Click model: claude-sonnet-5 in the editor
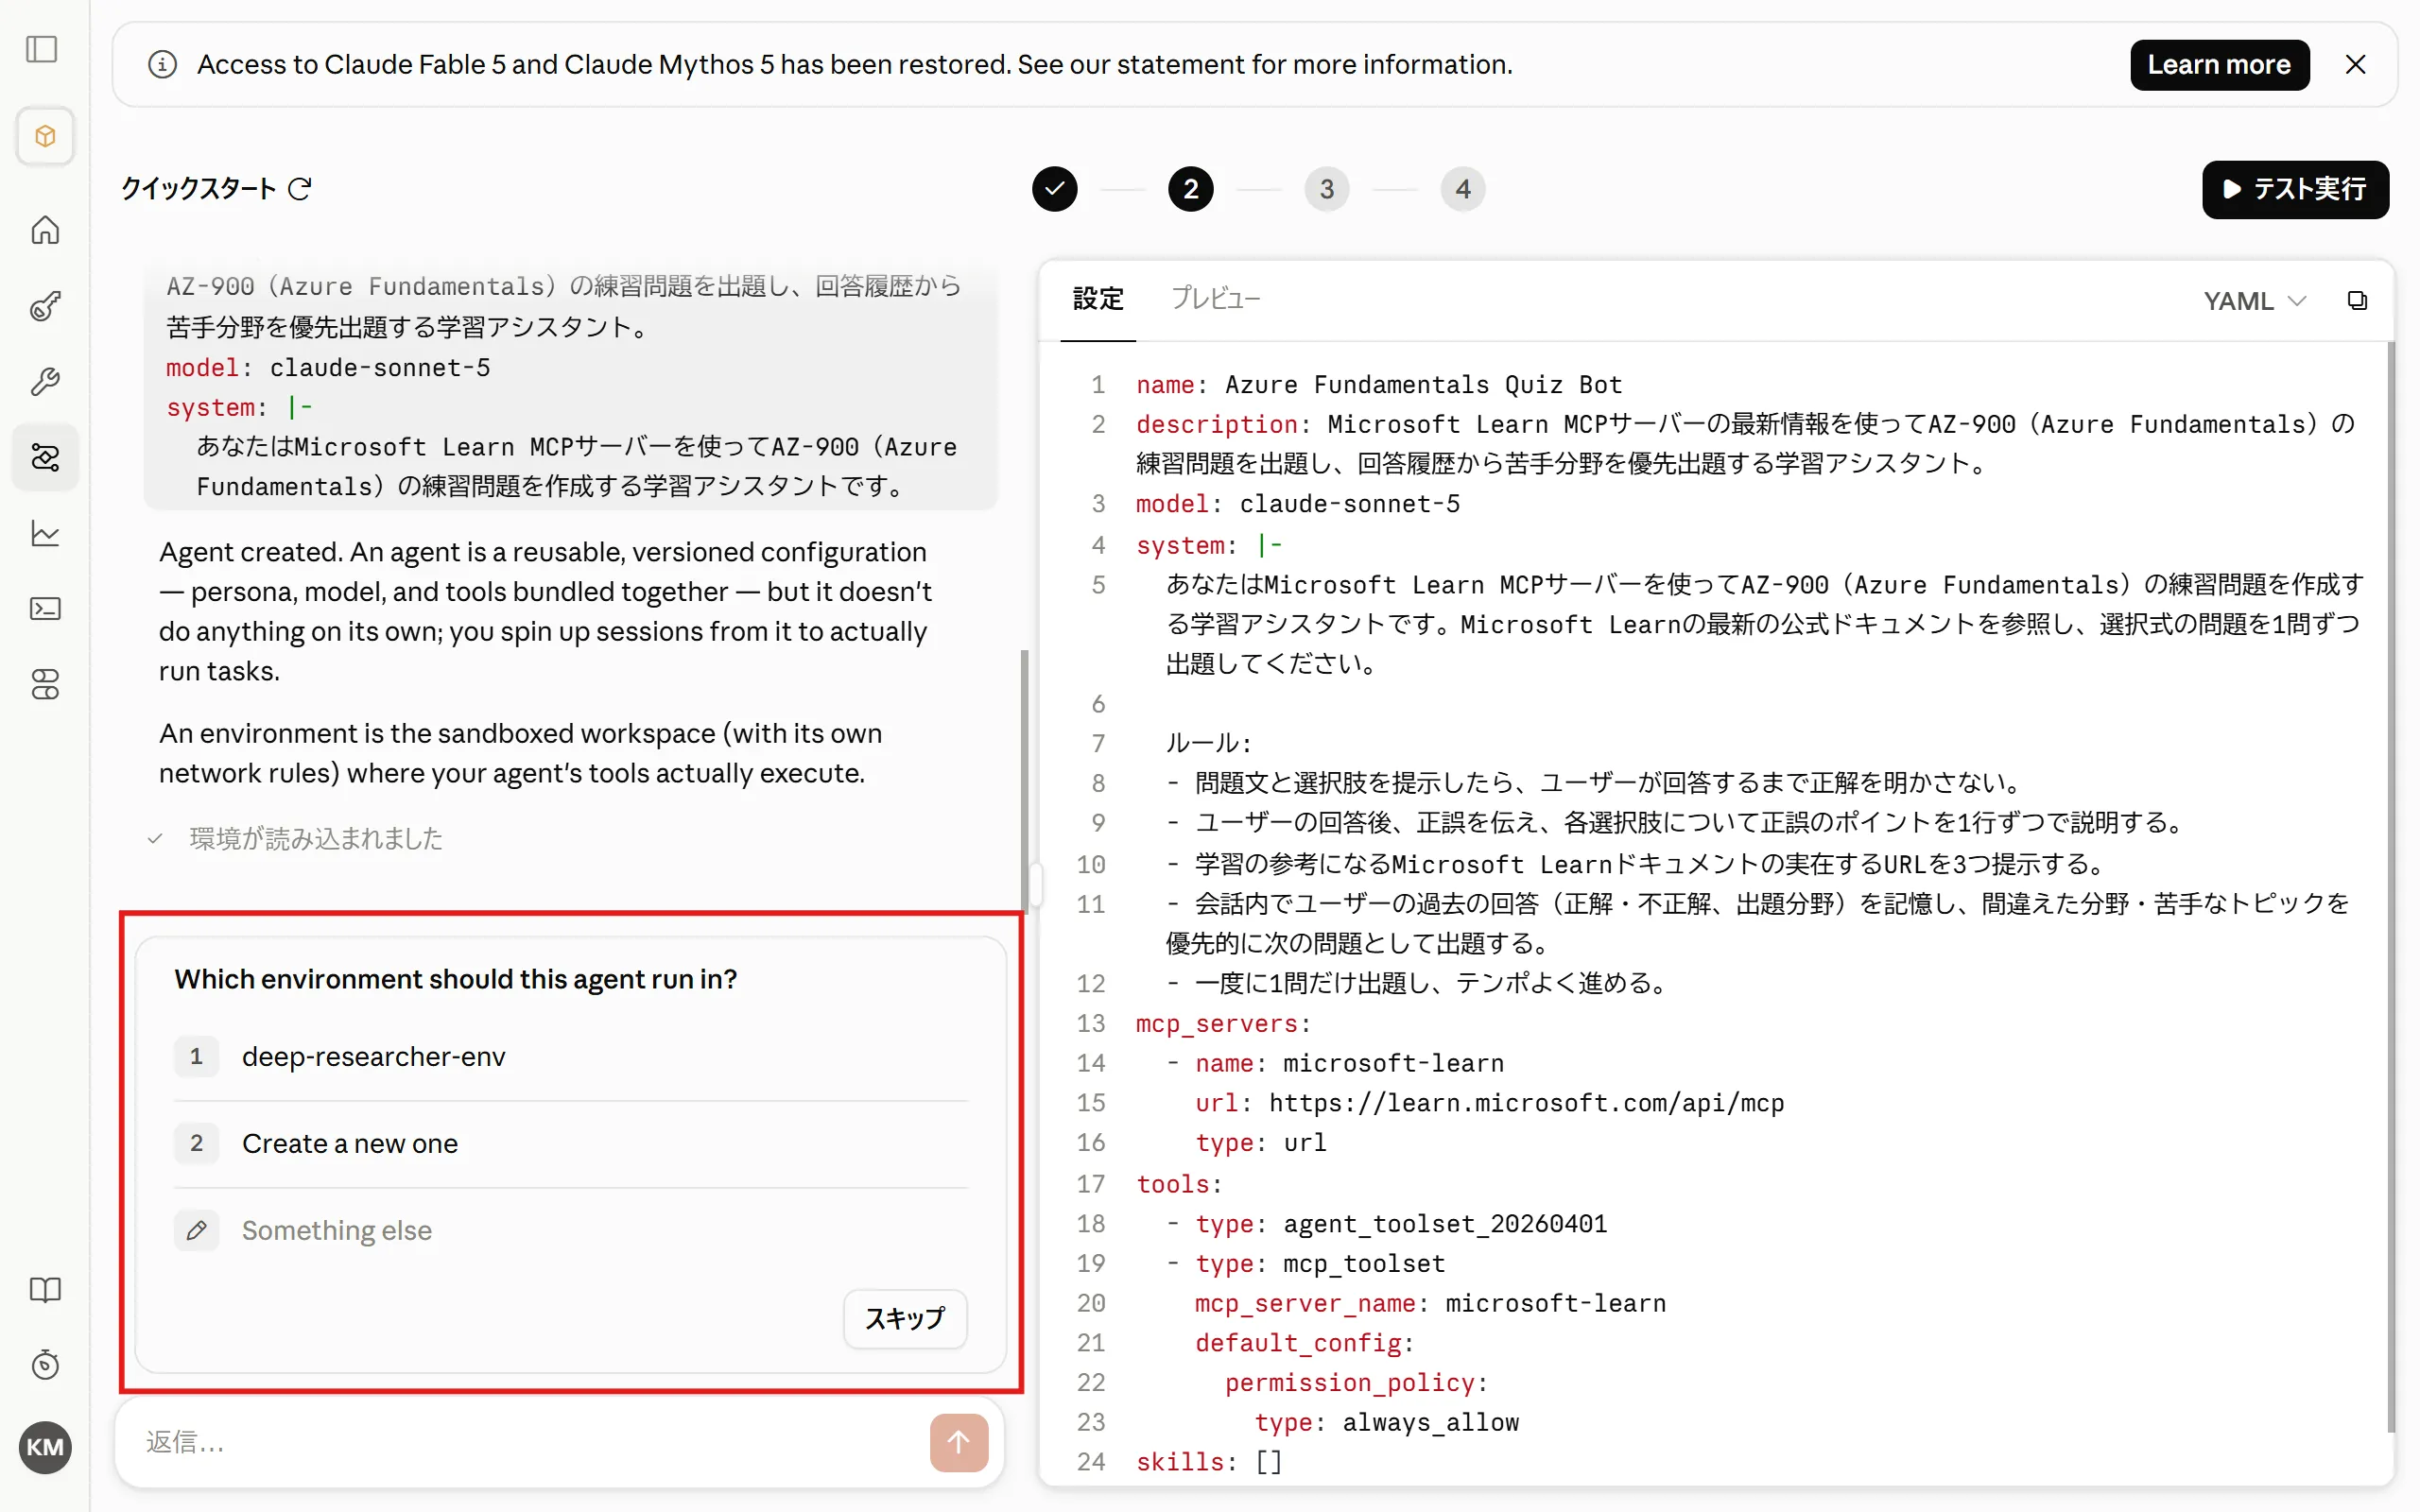The width and height of the screenshot is (2420, 1512). tap(1297, 504)
